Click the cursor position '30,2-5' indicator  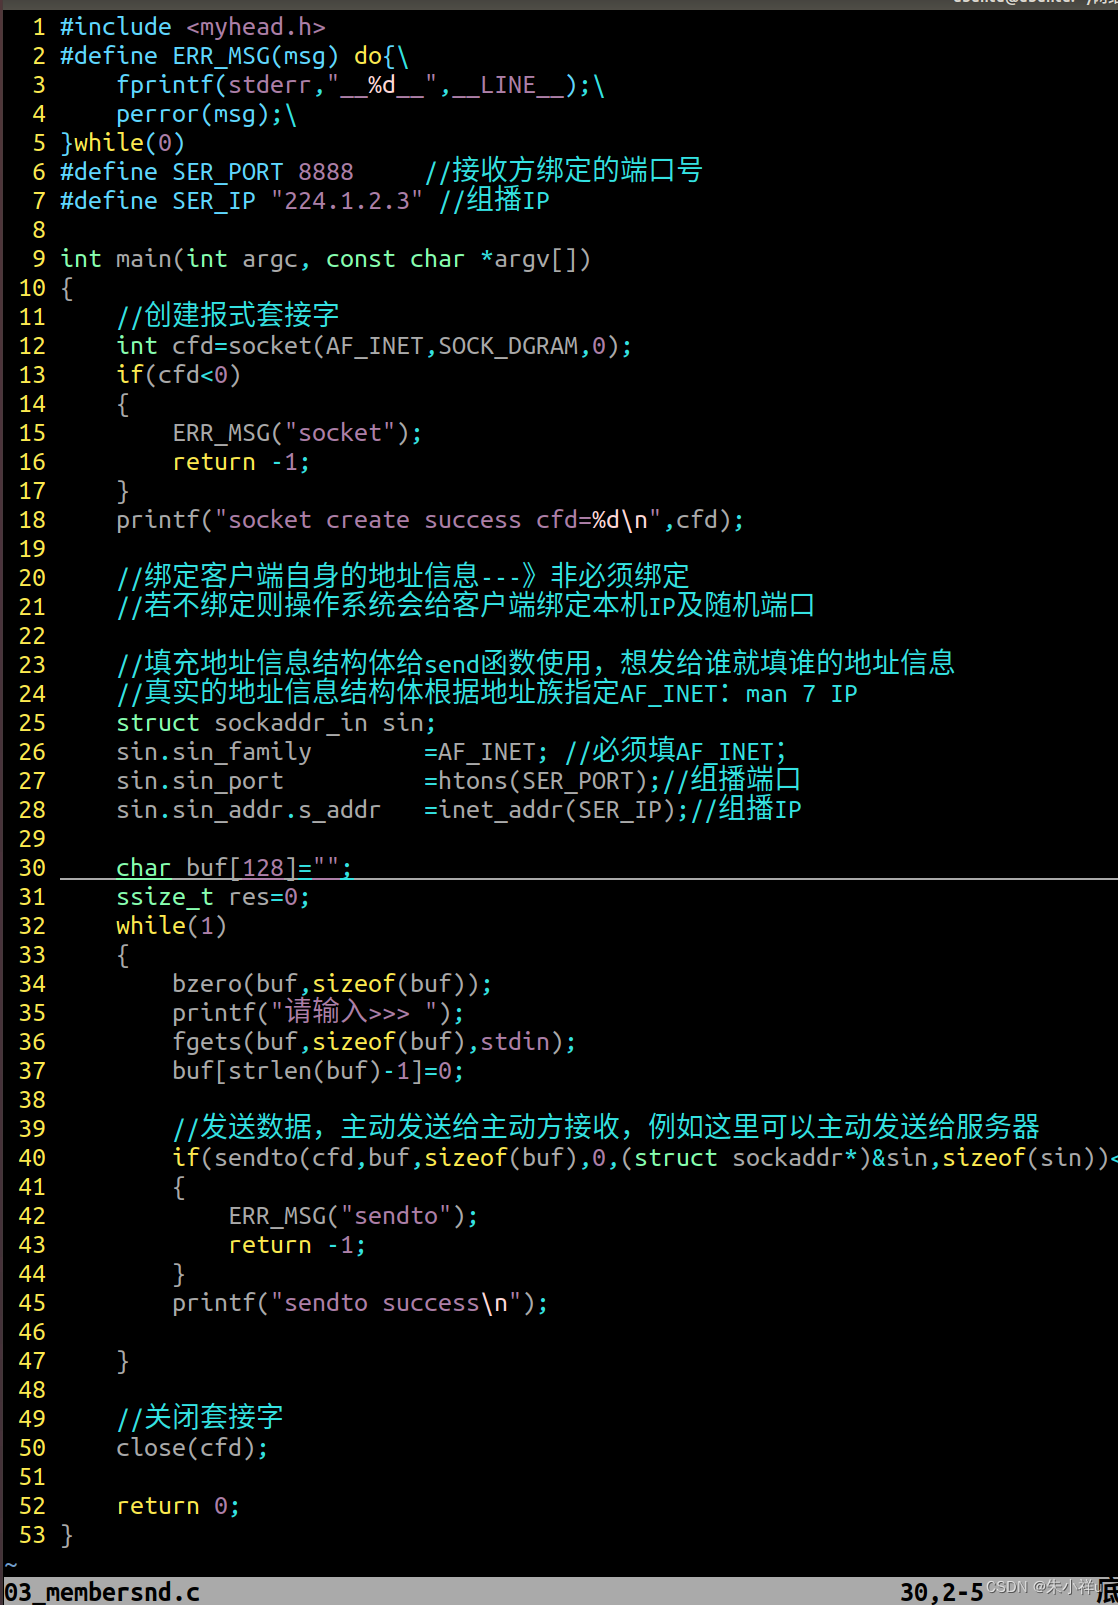[942, 1592]
